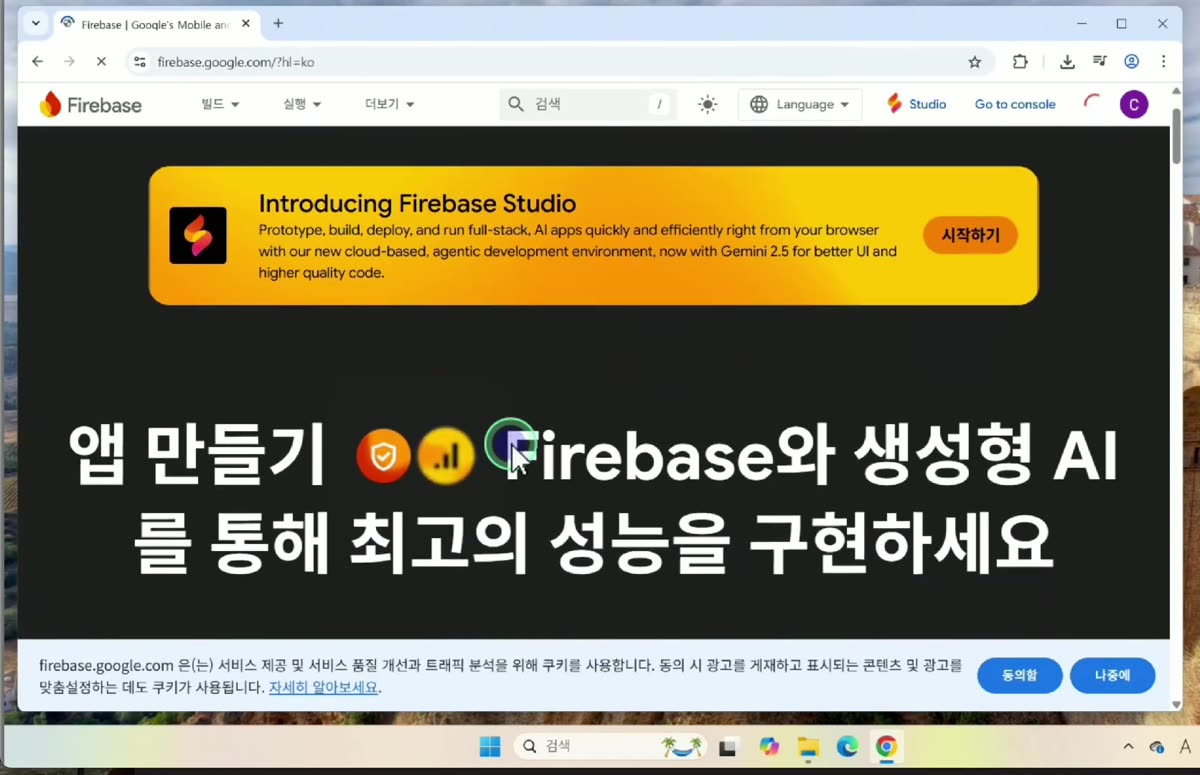
Task: Open Firebase Studio link in header
Action: coord(916,104)
